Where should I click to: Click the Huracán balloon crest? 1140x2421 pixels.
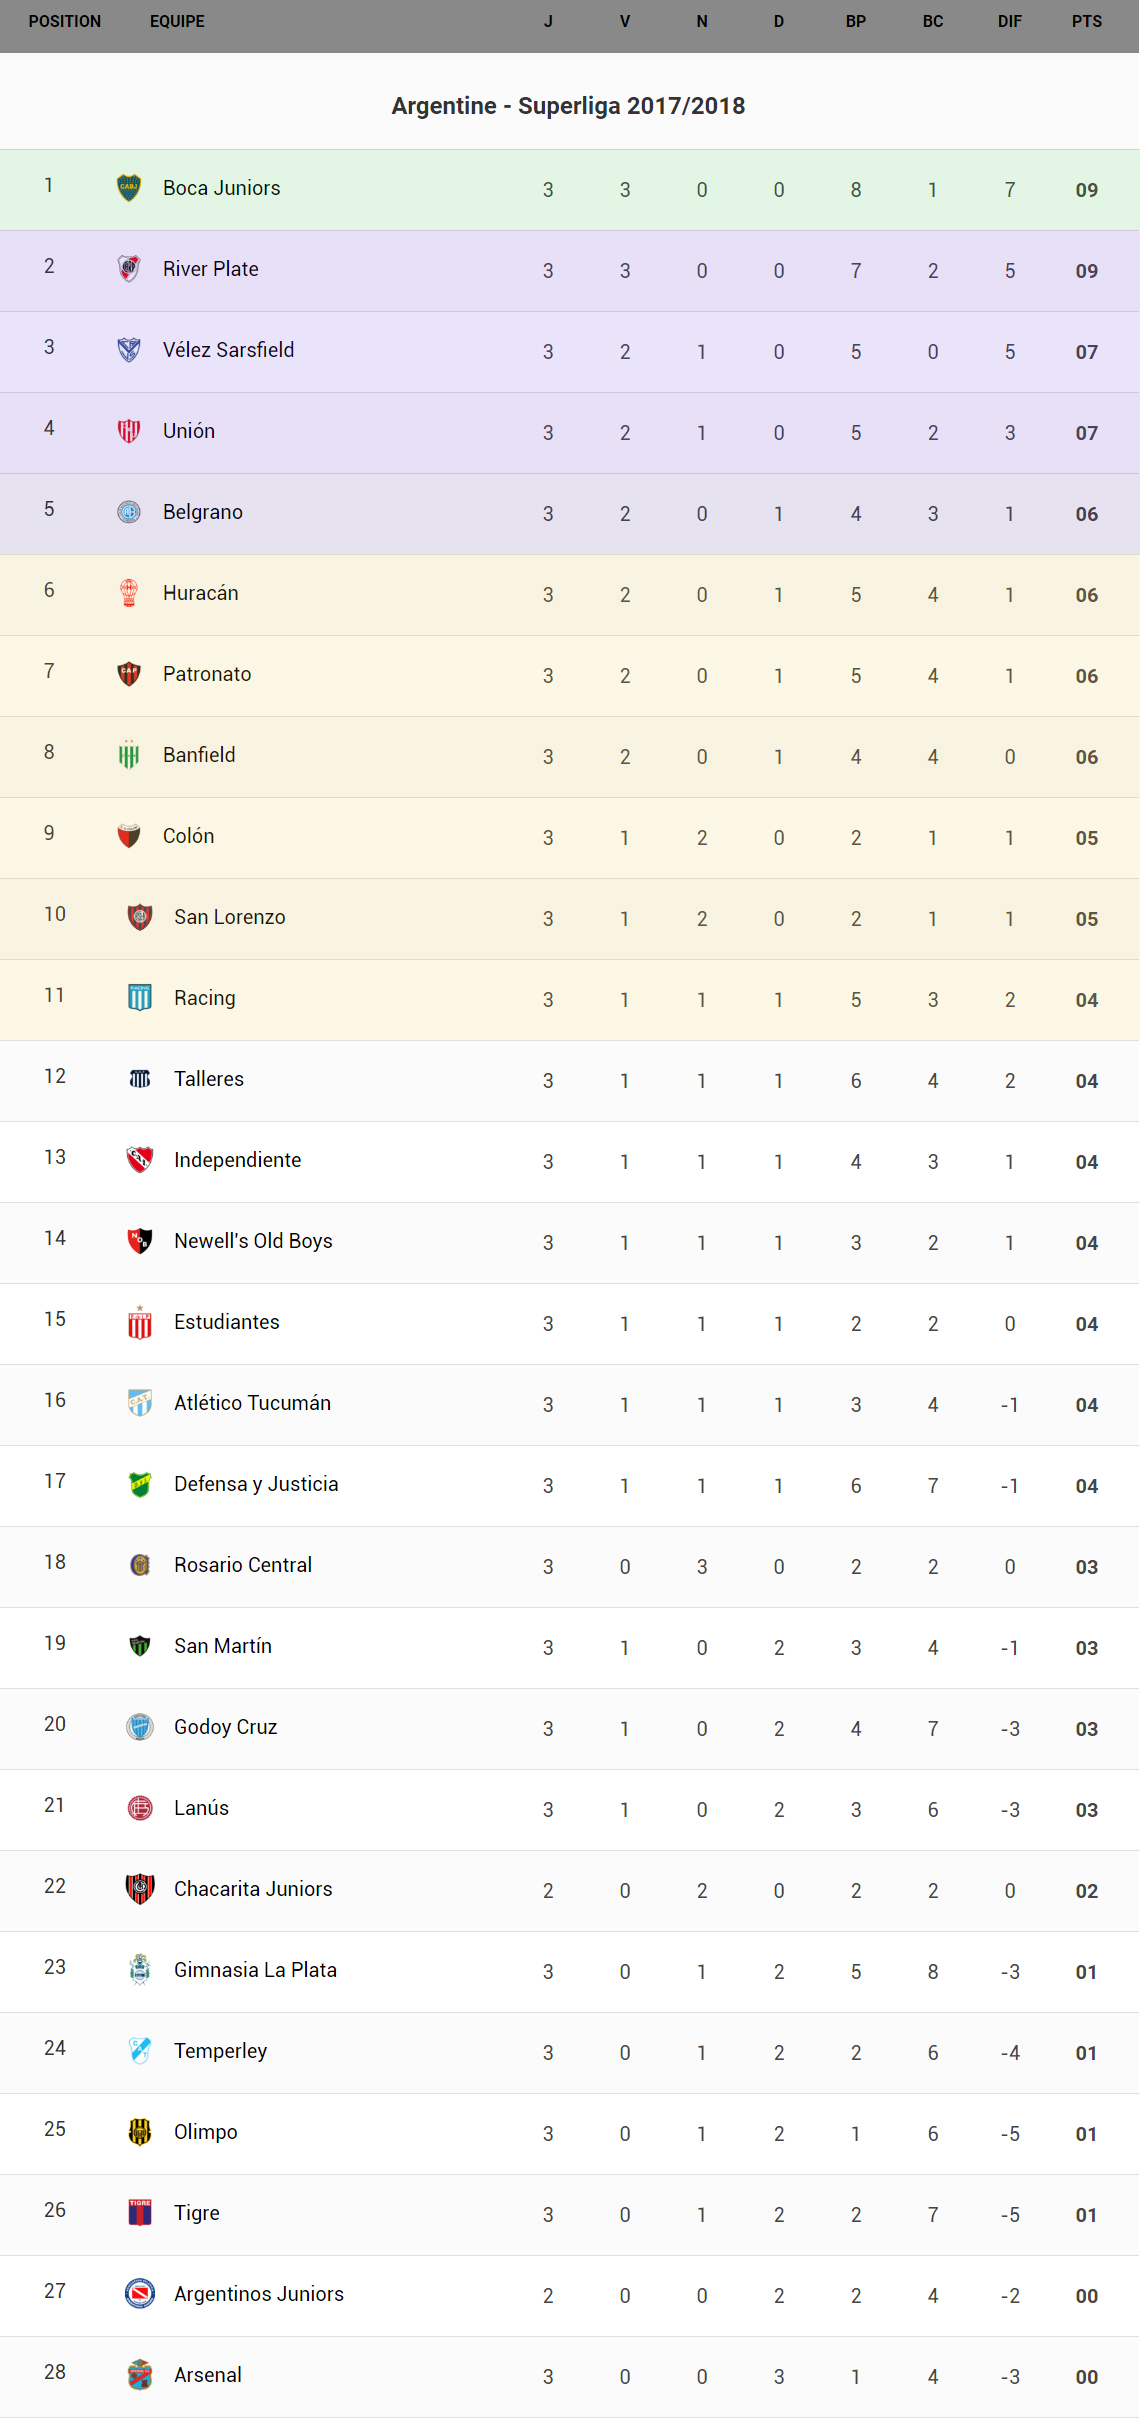(129, 593)
